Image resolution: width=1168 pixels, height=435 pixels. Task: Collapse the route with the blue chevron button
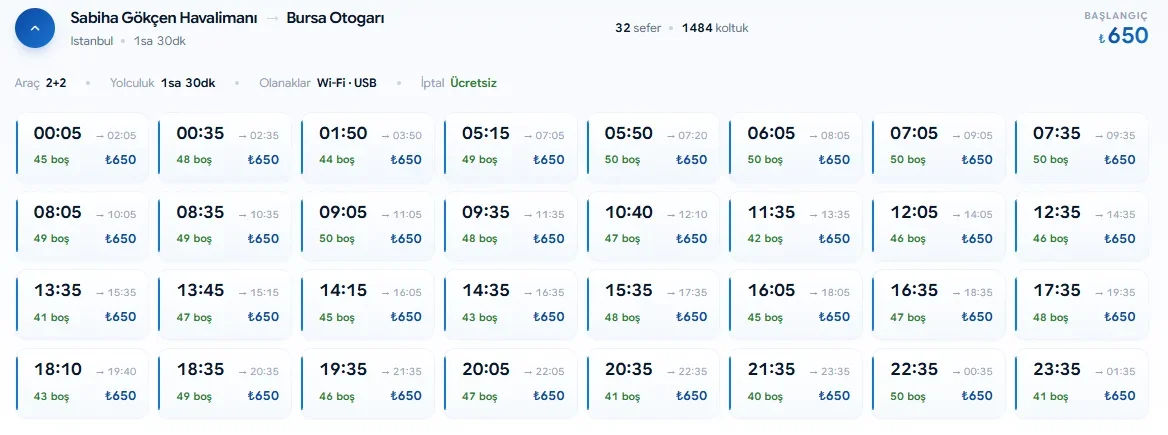[x=35, y=29]
